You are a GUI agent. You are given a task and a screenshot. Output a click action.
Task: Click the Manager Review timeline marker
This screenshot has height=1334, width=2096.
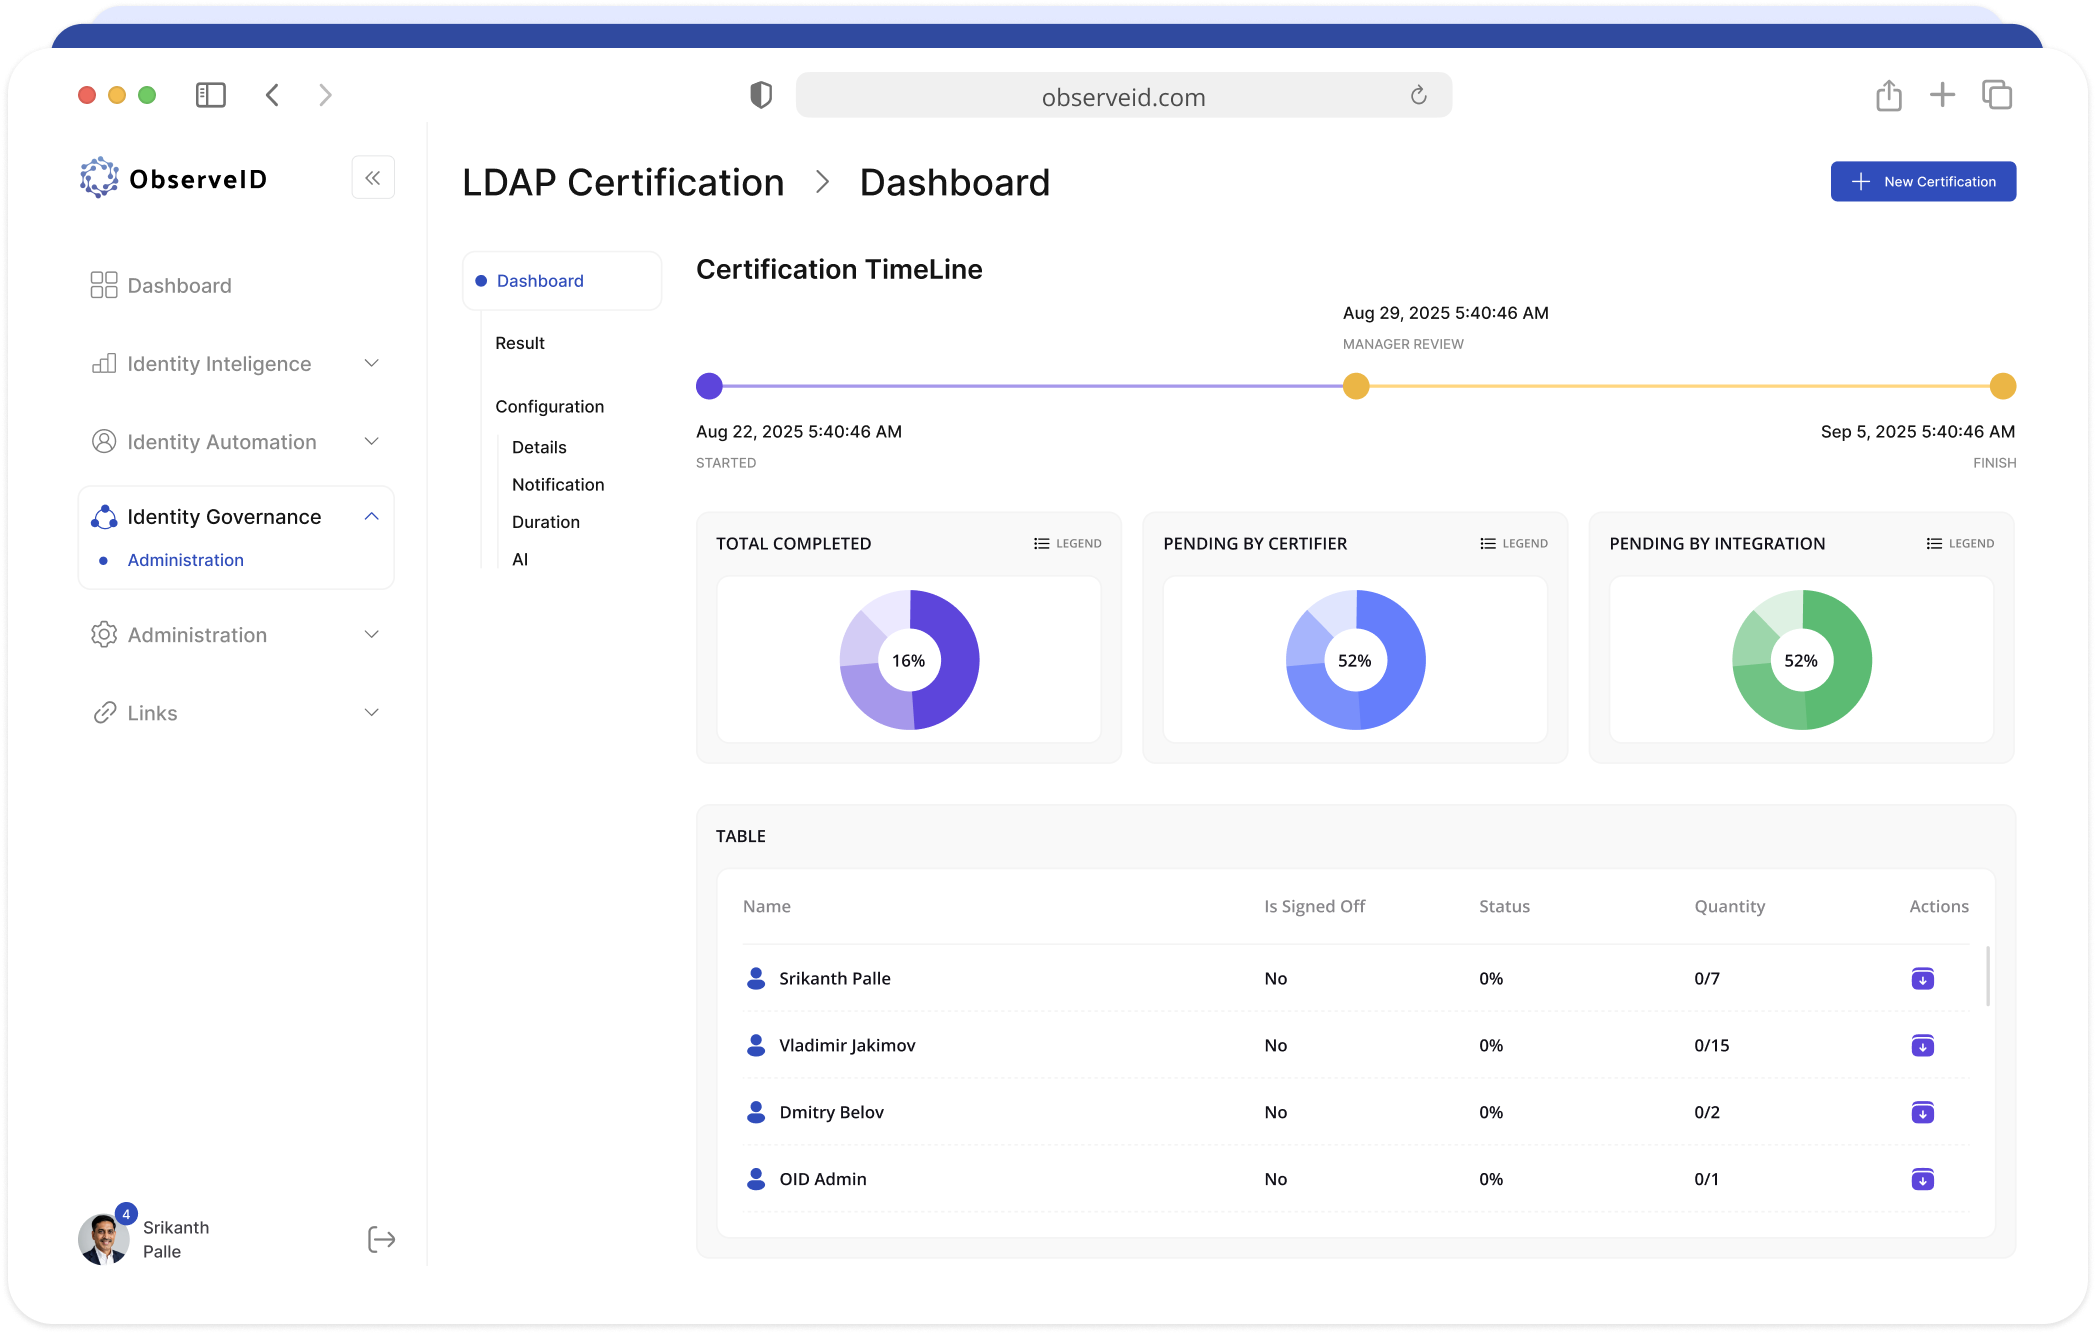(x=1355, y=386)
